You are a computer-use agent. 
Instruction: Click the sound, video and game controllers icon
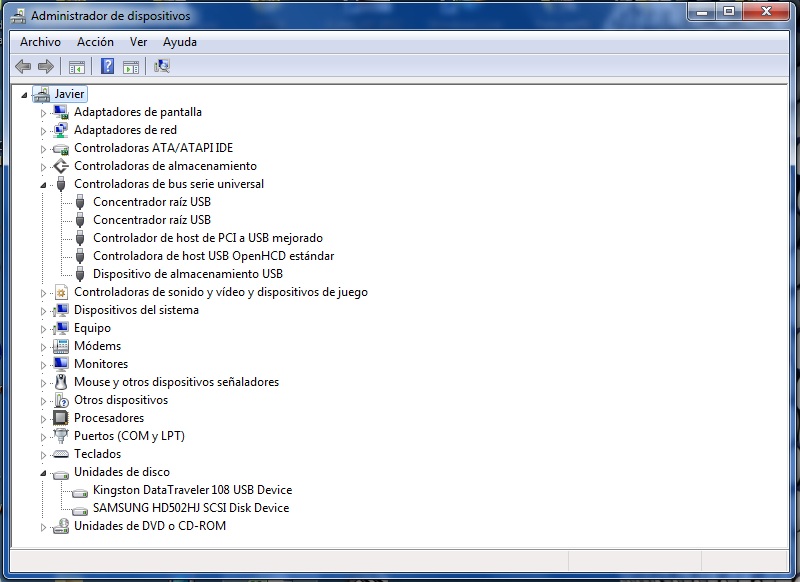click(x=61, y=292)
